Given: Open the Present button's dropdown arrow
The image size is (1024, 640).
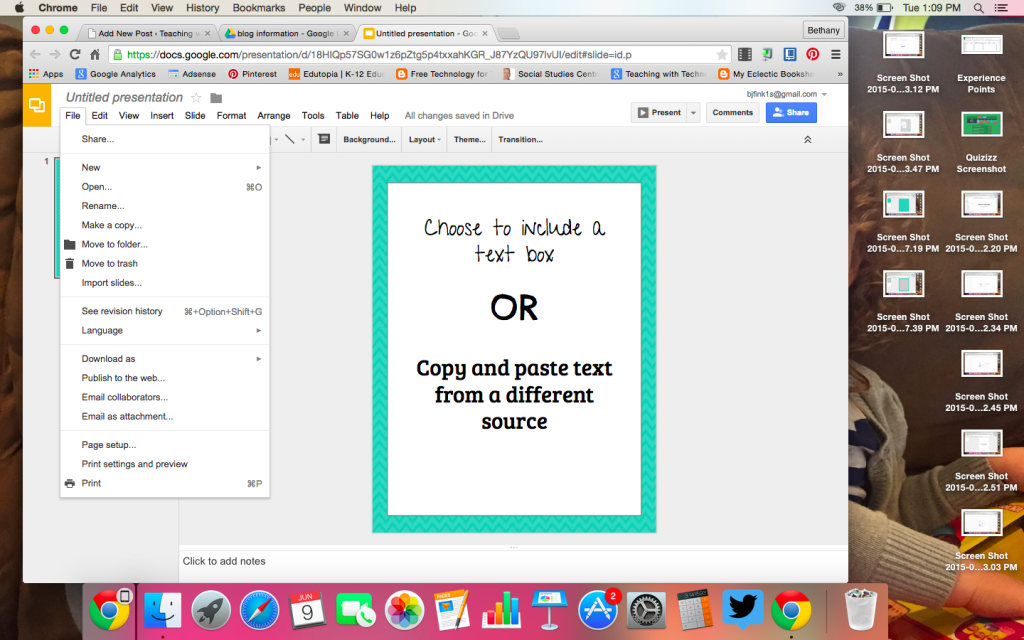Looking at the screenshot, I should tap(694, 112).
